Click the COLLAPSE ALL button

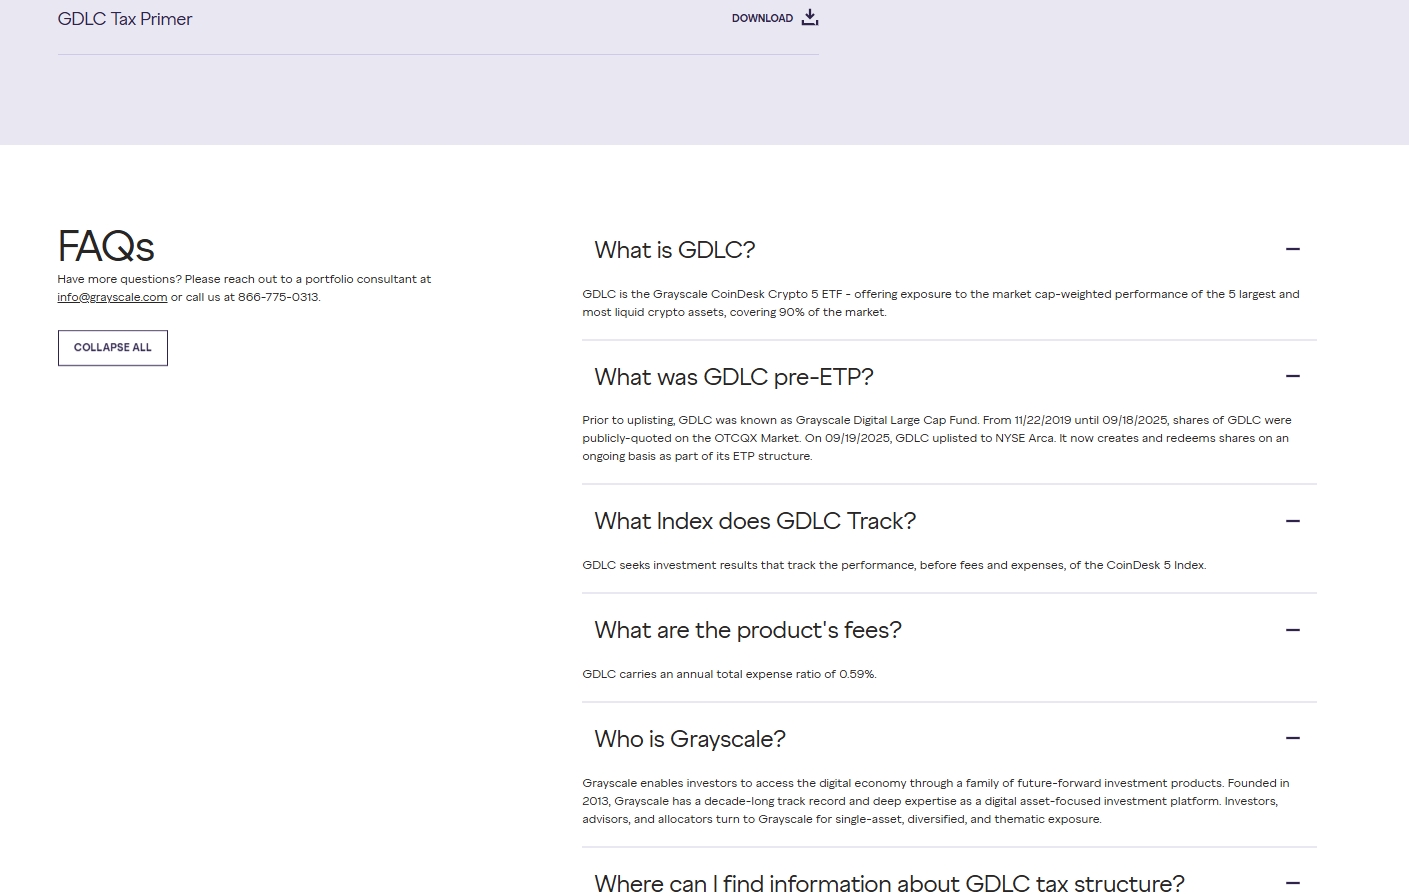(112, 347)
